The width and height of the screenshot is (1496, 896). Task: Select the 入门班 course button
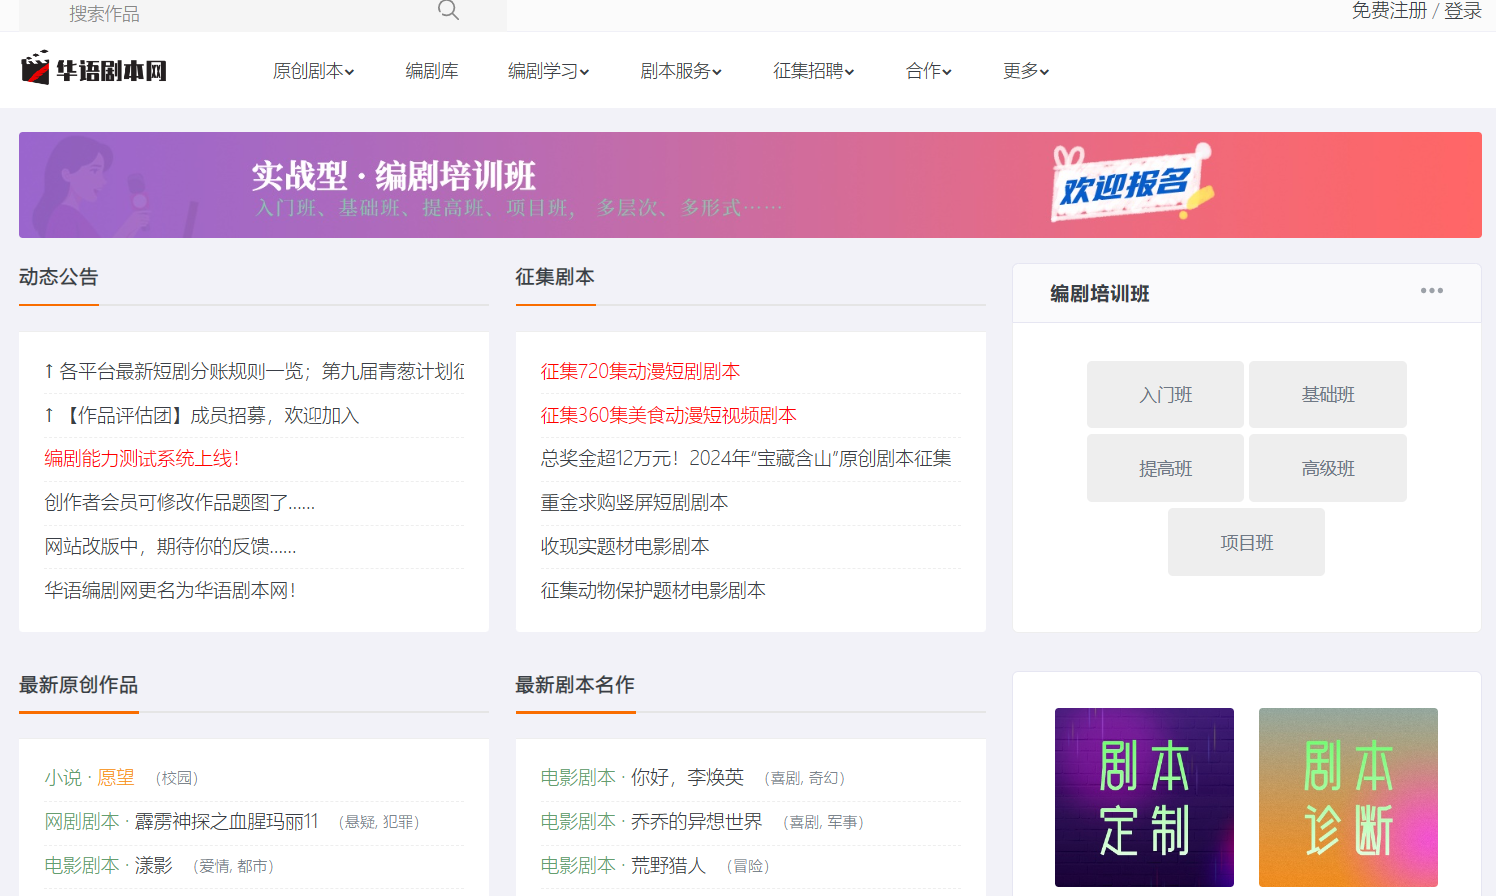click(x=1165, y=395)
